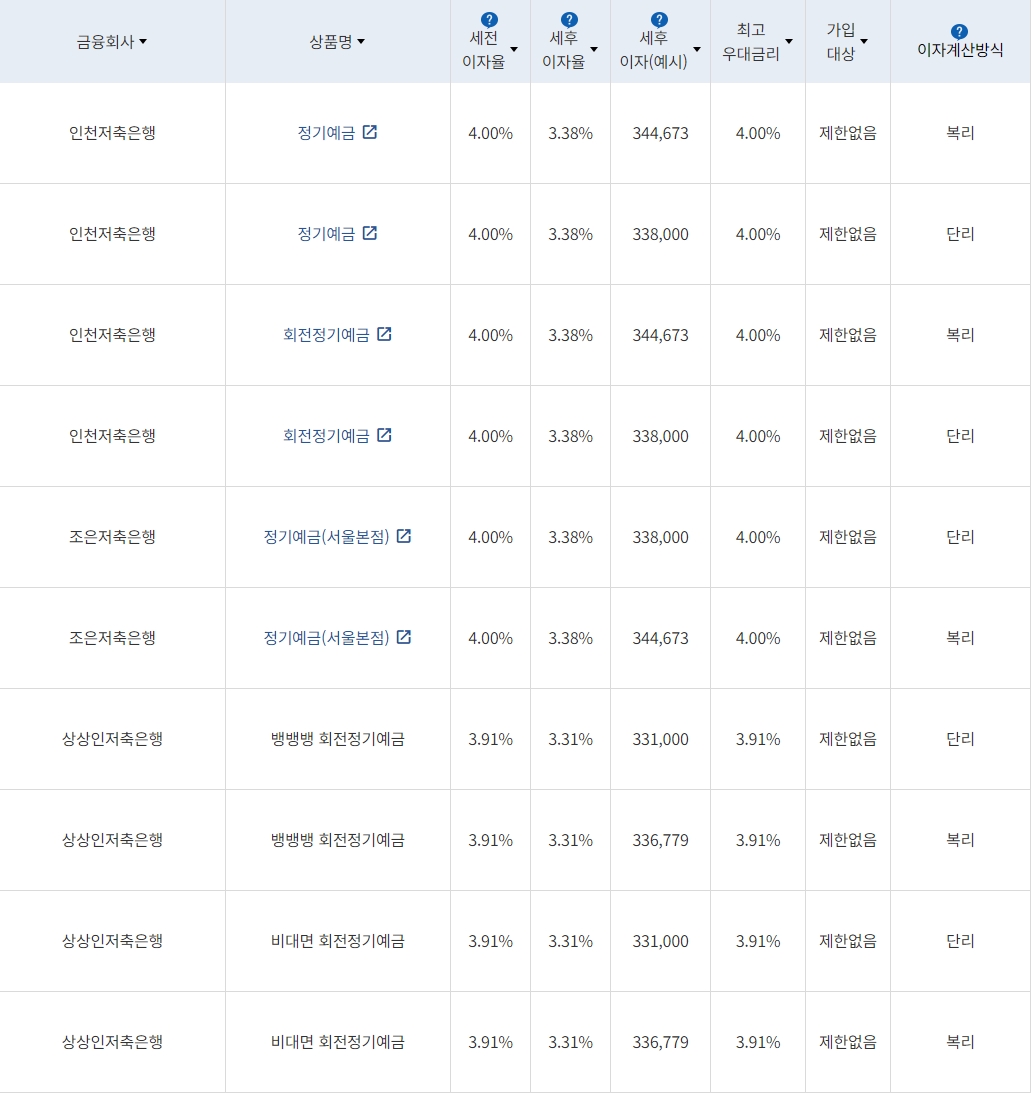Expand the 최고우대금리 sort arrow
Viewport: 1031px width, 1093px height.
(x=790, y=42)
